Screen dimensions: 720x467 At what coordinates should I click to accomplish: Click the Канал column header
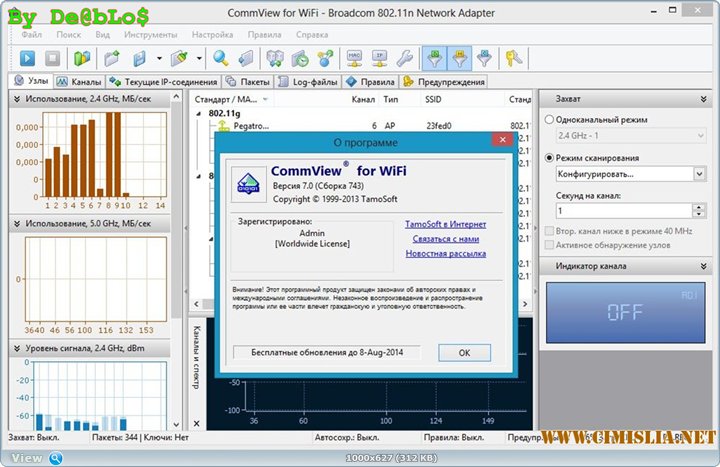(363, 99)
